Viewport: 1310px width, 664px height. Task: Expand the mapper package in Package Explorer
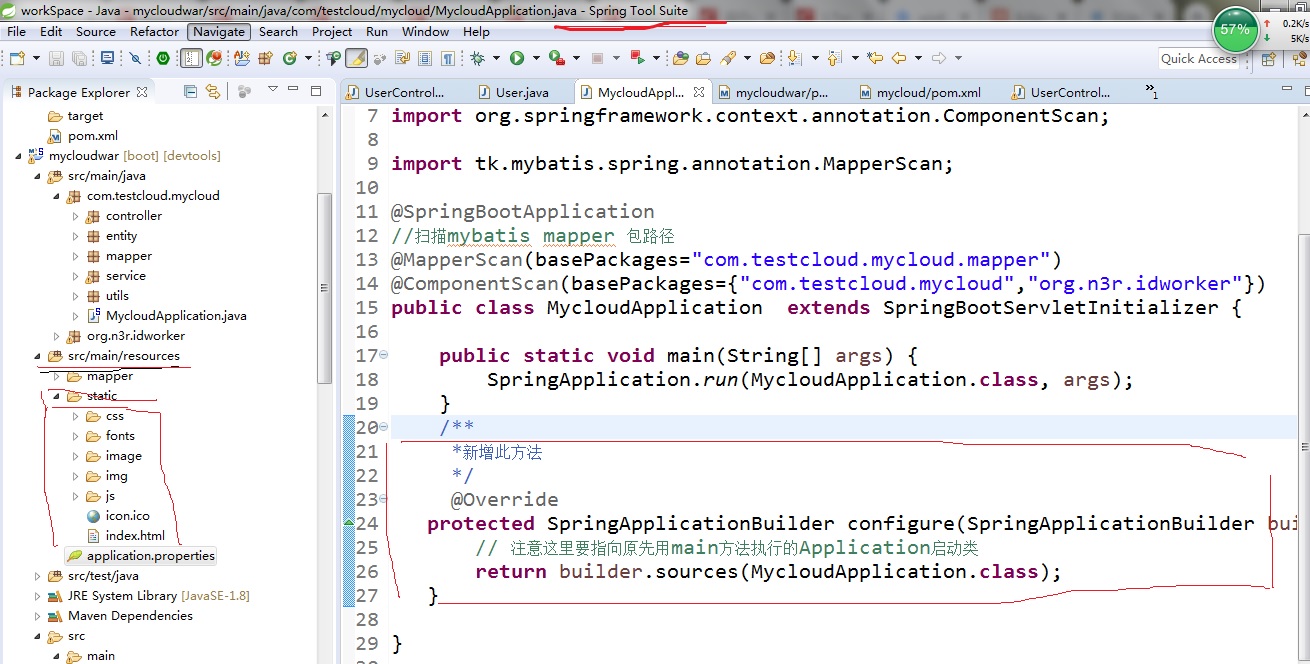(75, 255)
